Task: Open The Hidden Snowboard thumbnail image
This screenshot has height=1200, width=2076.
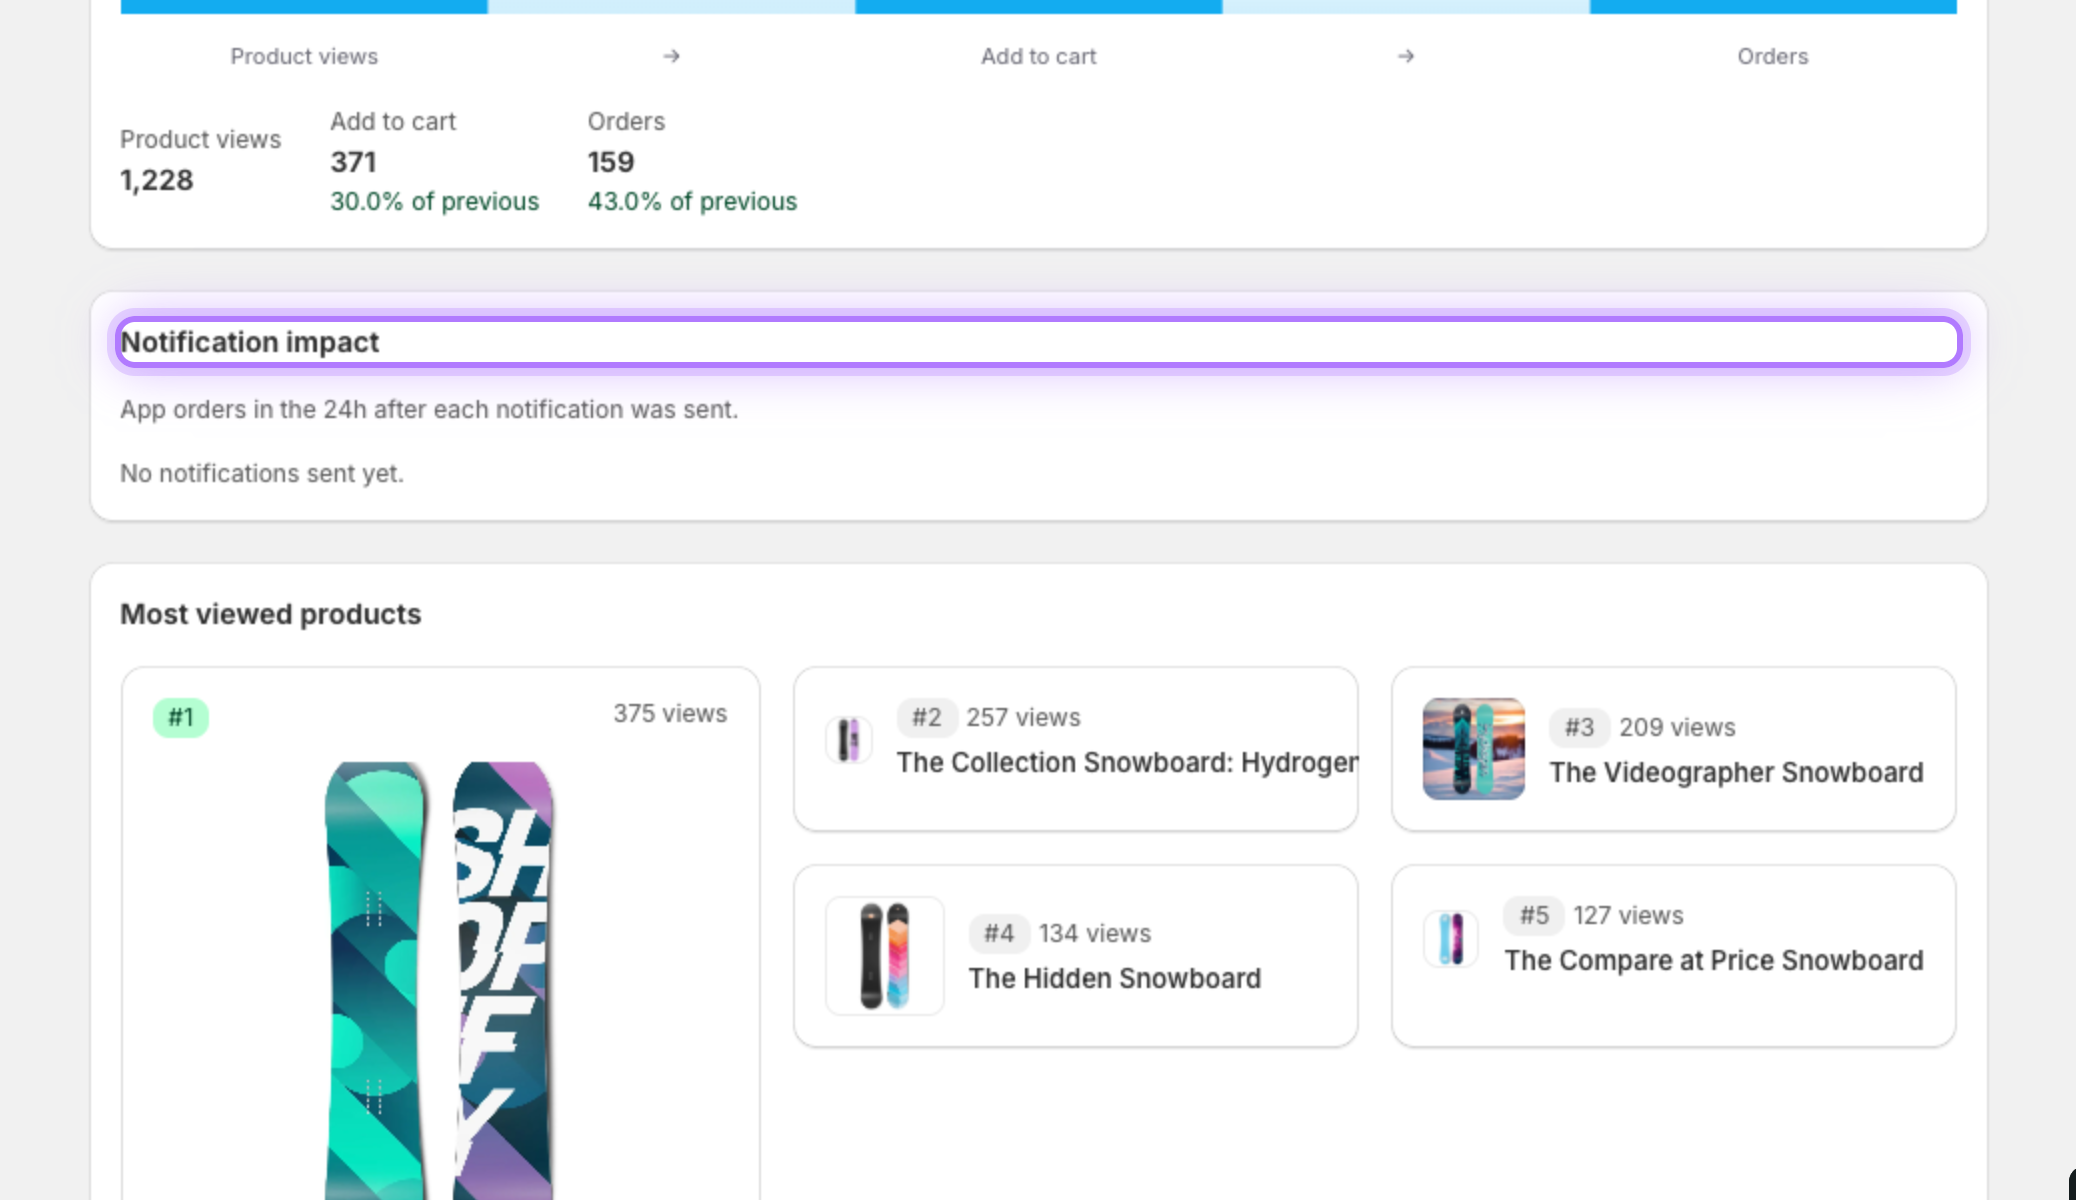Action: 885,956
